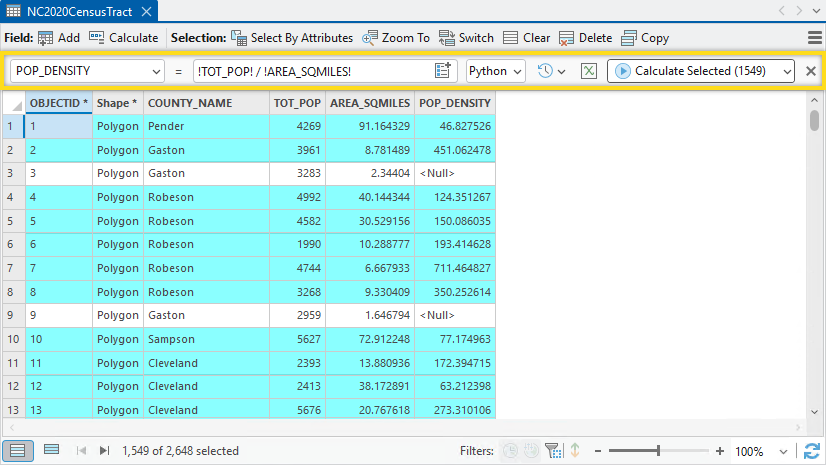826x465 pixels.
Task: Clear the selection
Action: click(527, 38)
